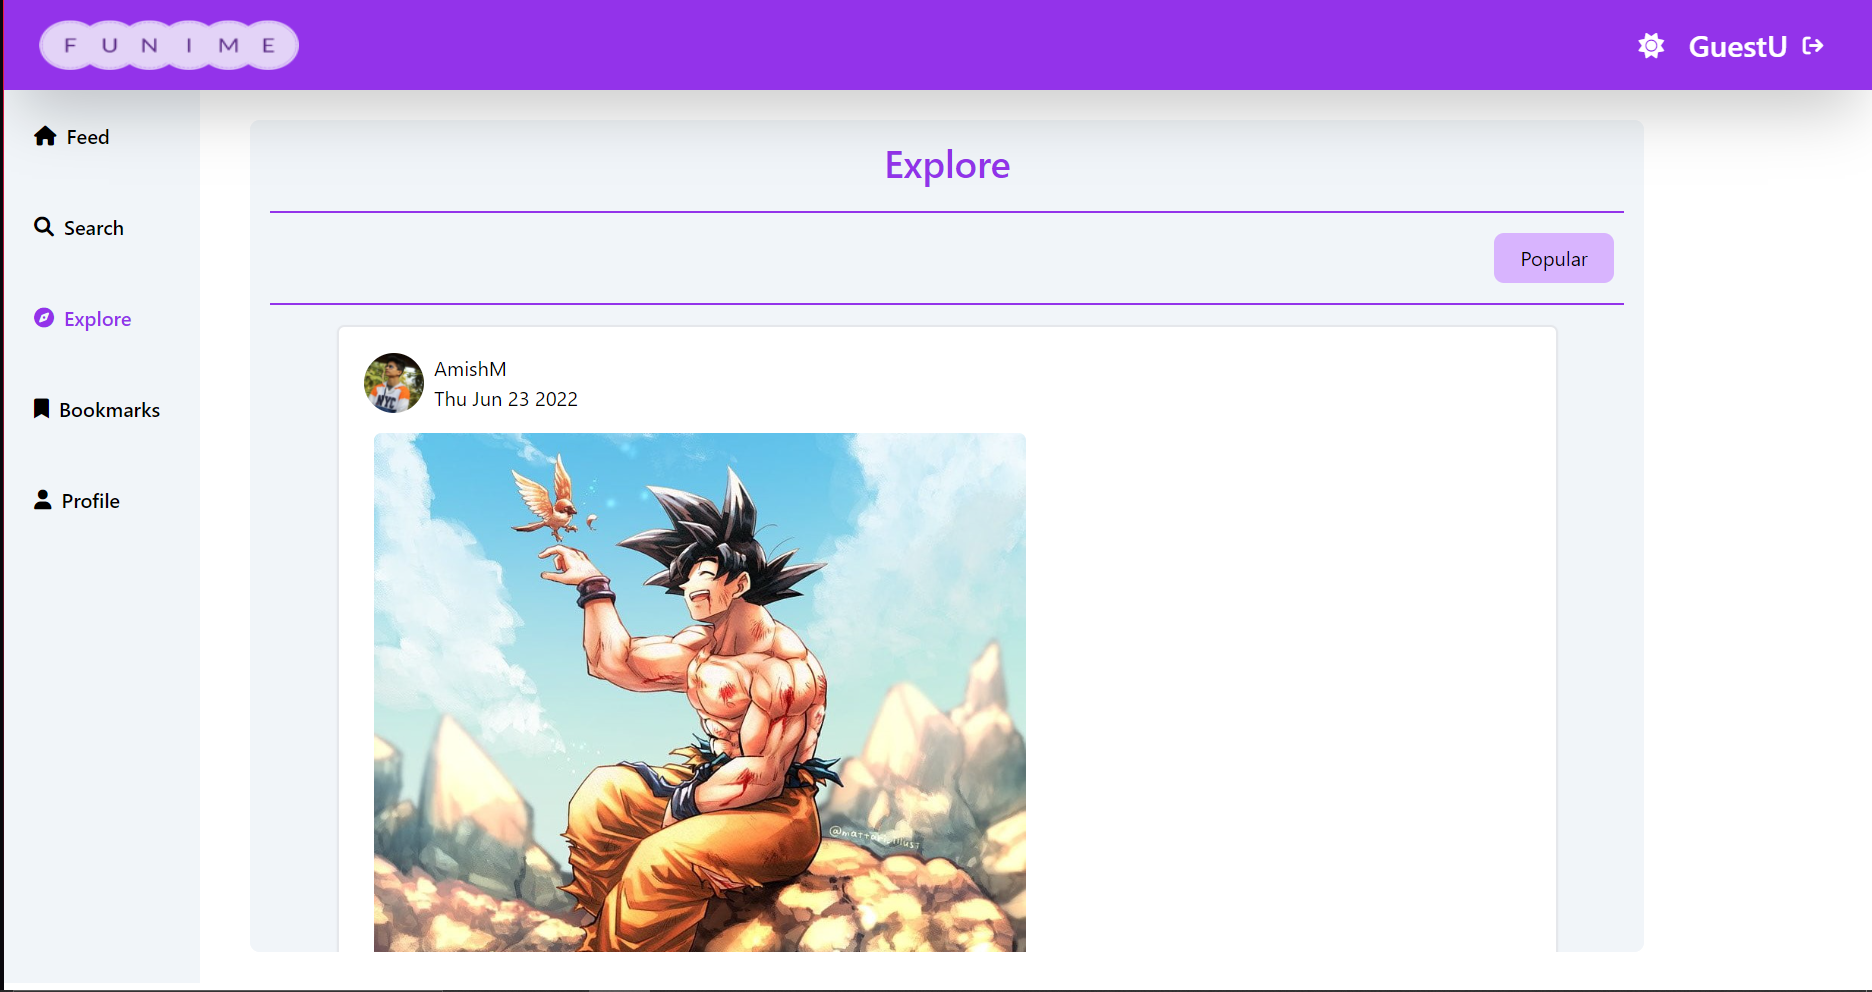Viewport: 1872px width, 992px height.
Task: Switch to the Bookmarks section
Action: click(109, 409)
